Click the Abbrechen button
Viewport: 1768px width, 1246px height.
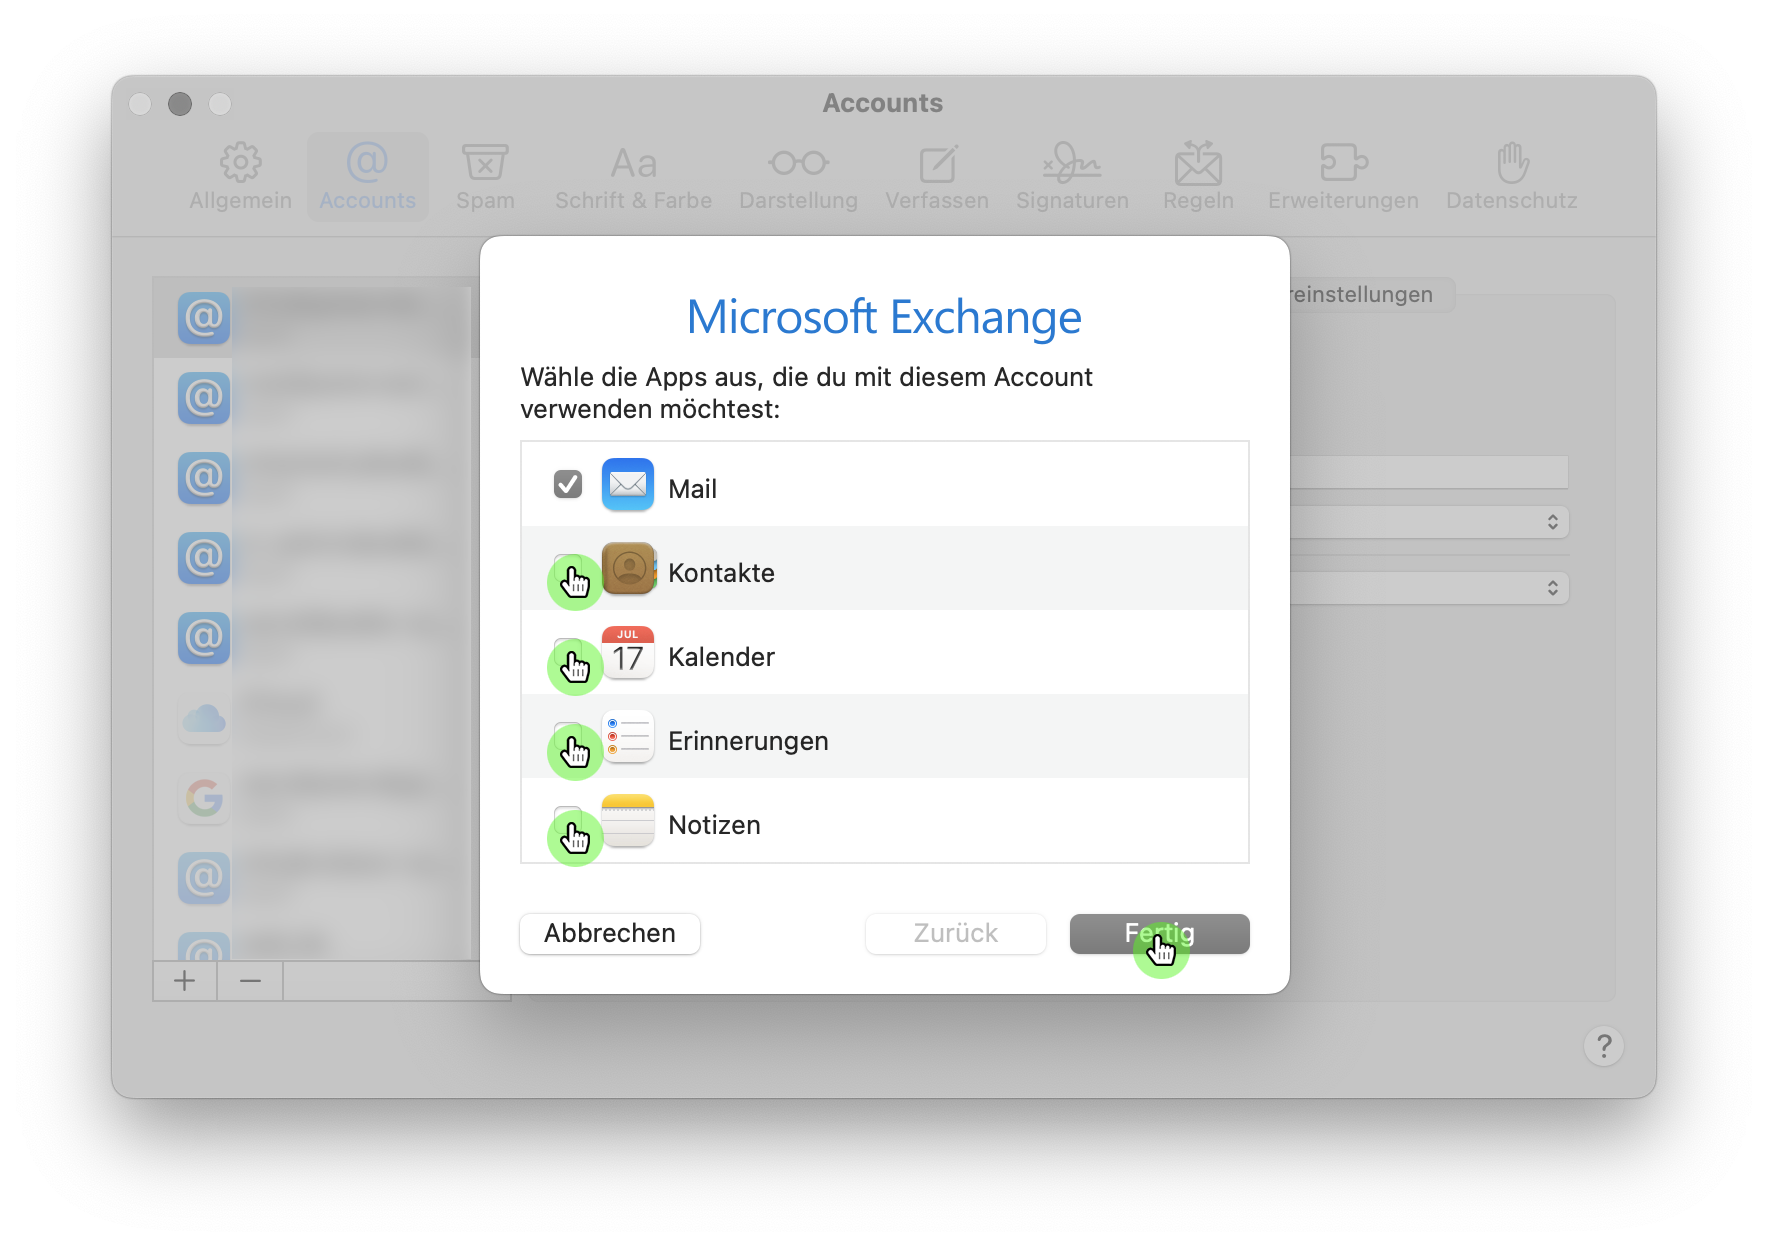(610, 933)
